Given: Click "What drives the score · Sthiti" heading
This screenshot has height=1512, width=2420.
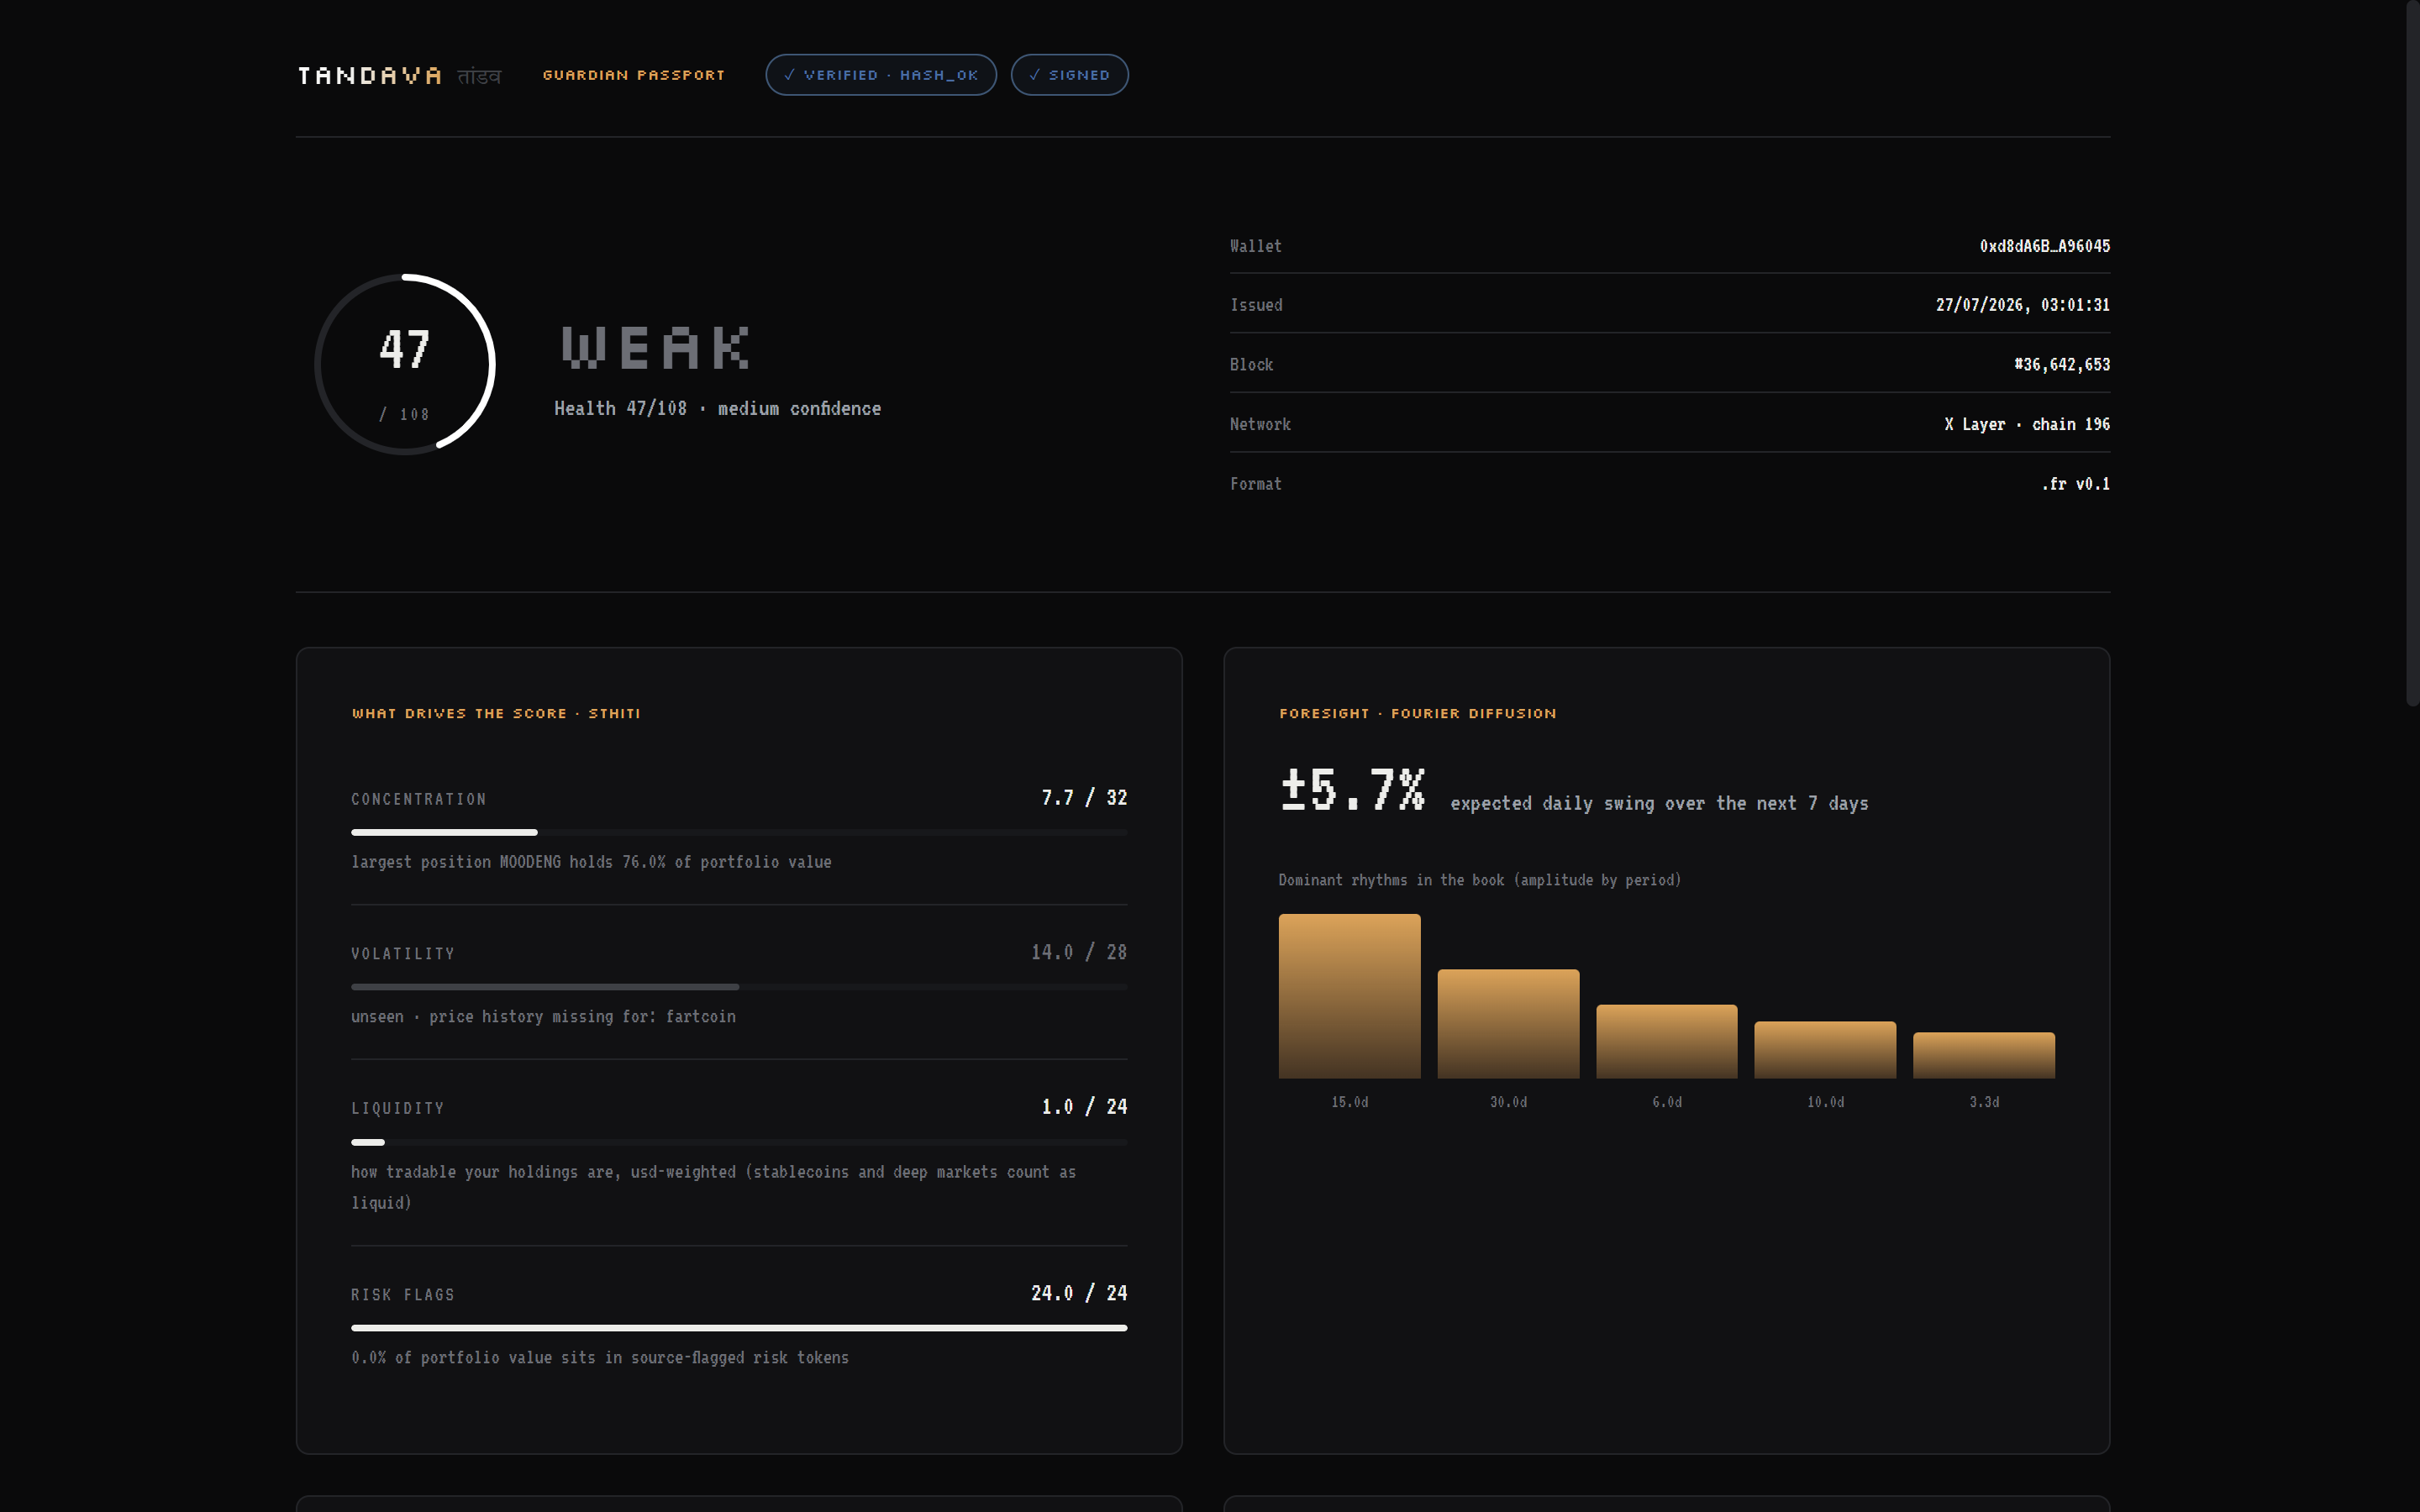Looking at the screenshot, I should 496,713.
